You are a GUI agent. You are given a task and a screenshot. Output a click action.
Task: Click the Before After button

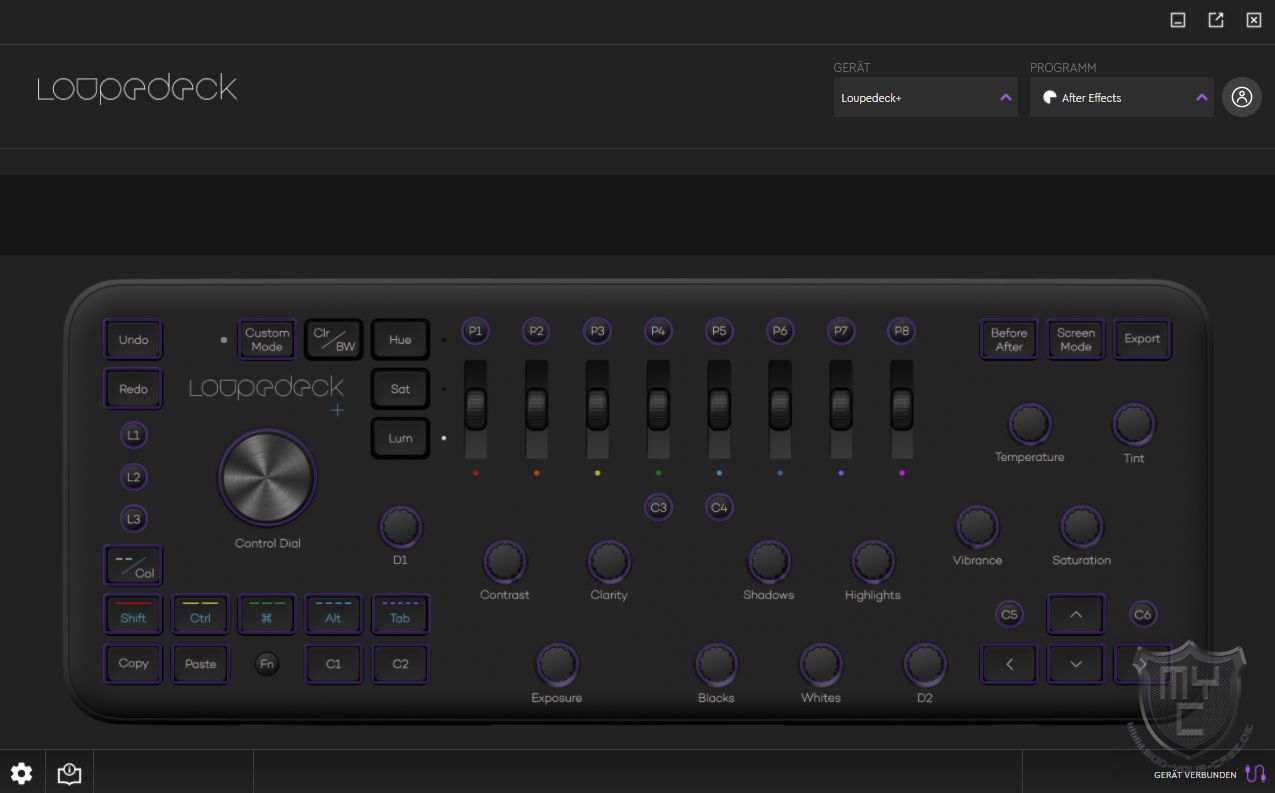pos(1009,340)
